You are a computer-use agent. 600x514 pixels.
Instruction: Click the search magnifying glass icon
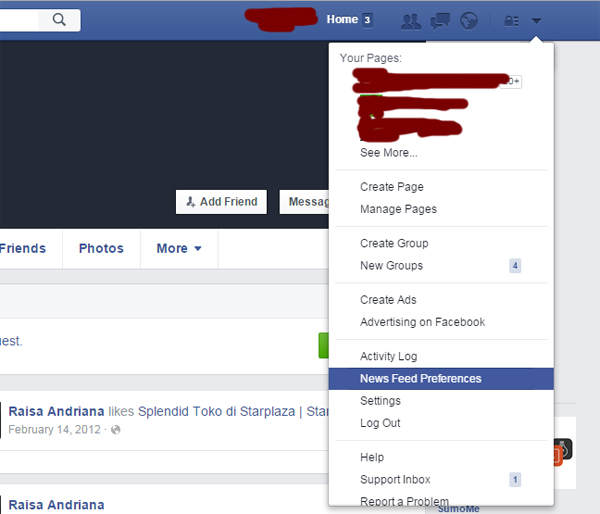[60, 19]
